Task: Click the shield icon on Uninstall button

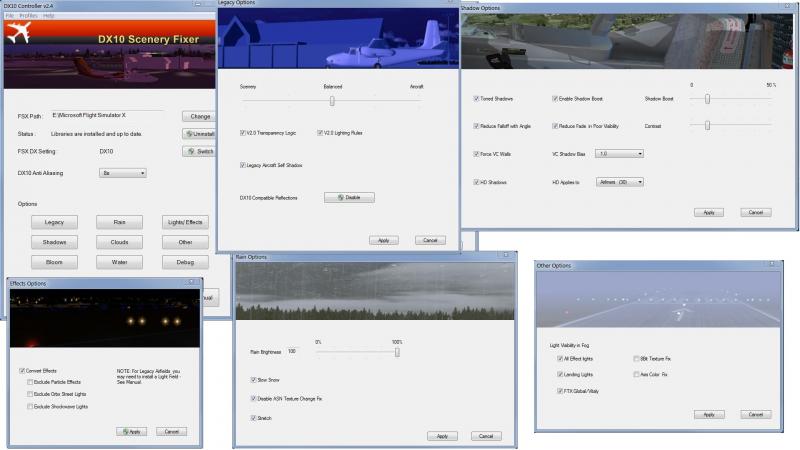Action: [x=189, y=134]
